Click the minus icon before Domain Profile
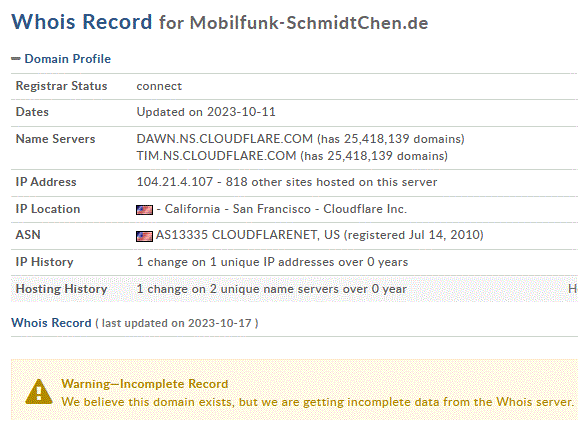This screenshot has height=421, width=579. click(16, 59)
